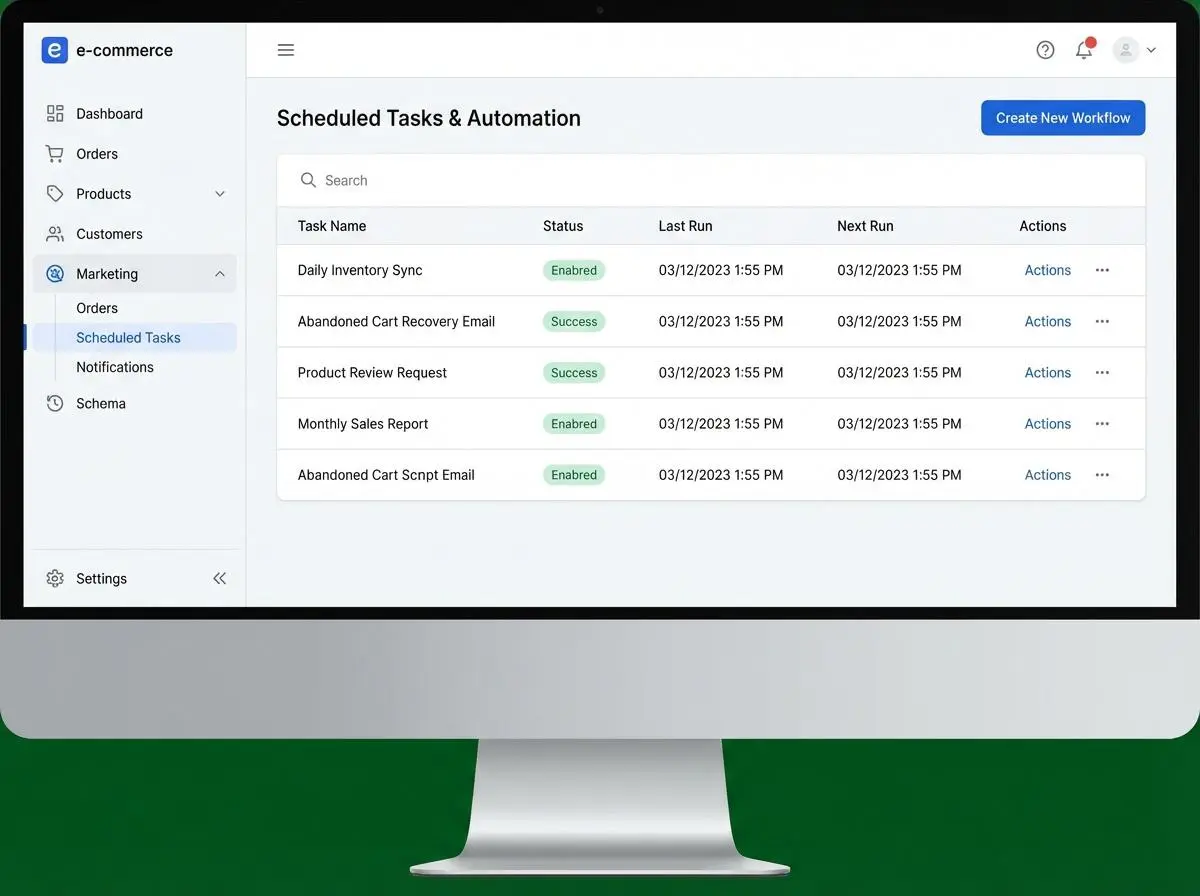Open Settings in sidebar
The height and width of the screenshot is (896, 1200).
click(x=101, y=579)
